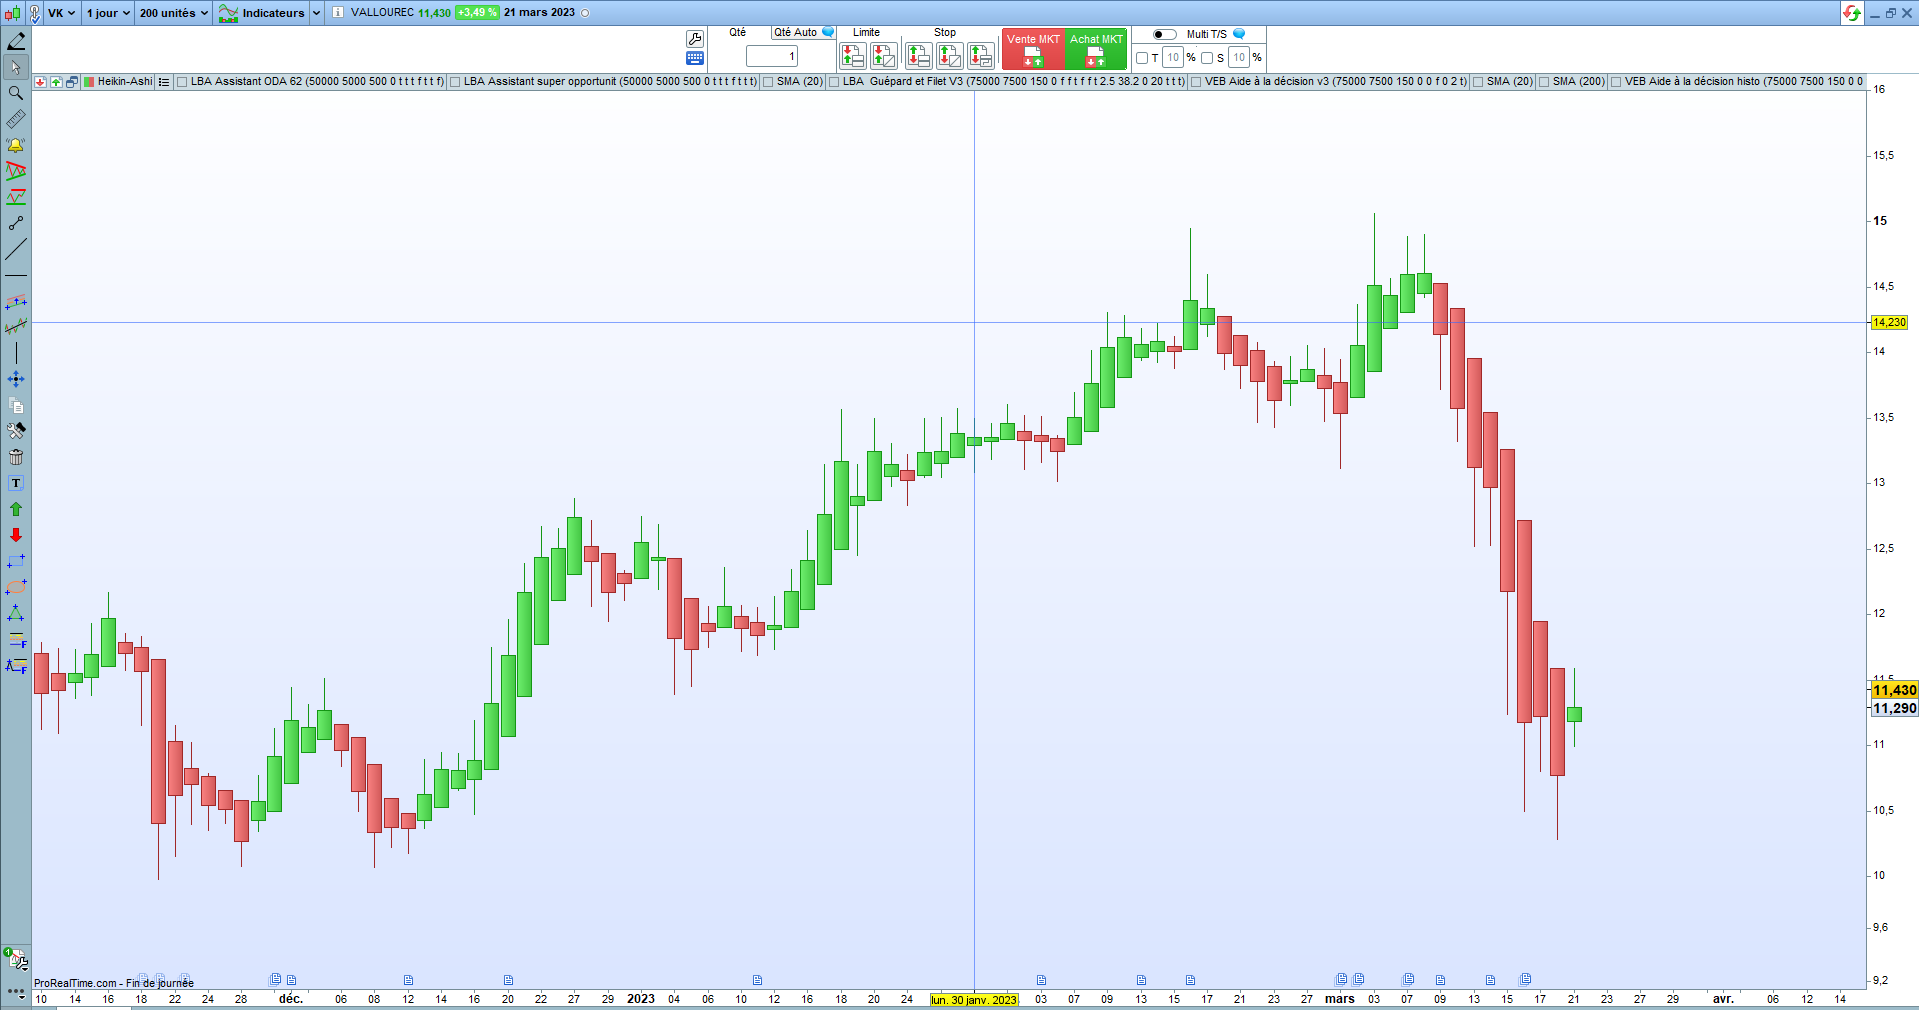
Task: Click the instrument info icon beside VALLOUREC
Action: 338,13
